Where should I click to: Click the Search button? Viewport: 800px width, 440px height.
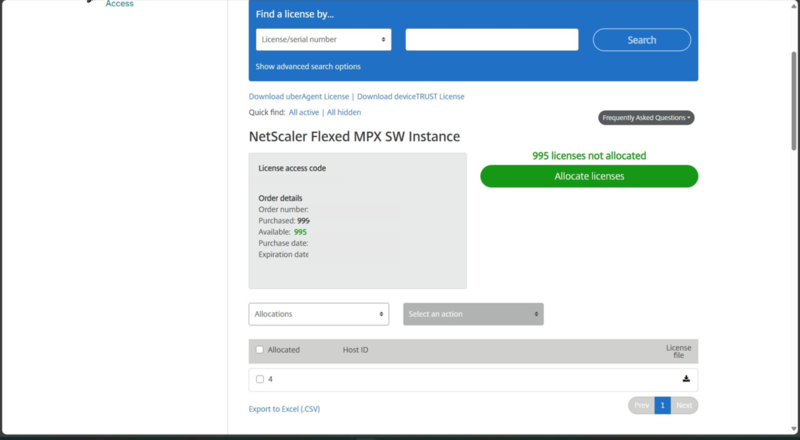(x=642, y=40)
